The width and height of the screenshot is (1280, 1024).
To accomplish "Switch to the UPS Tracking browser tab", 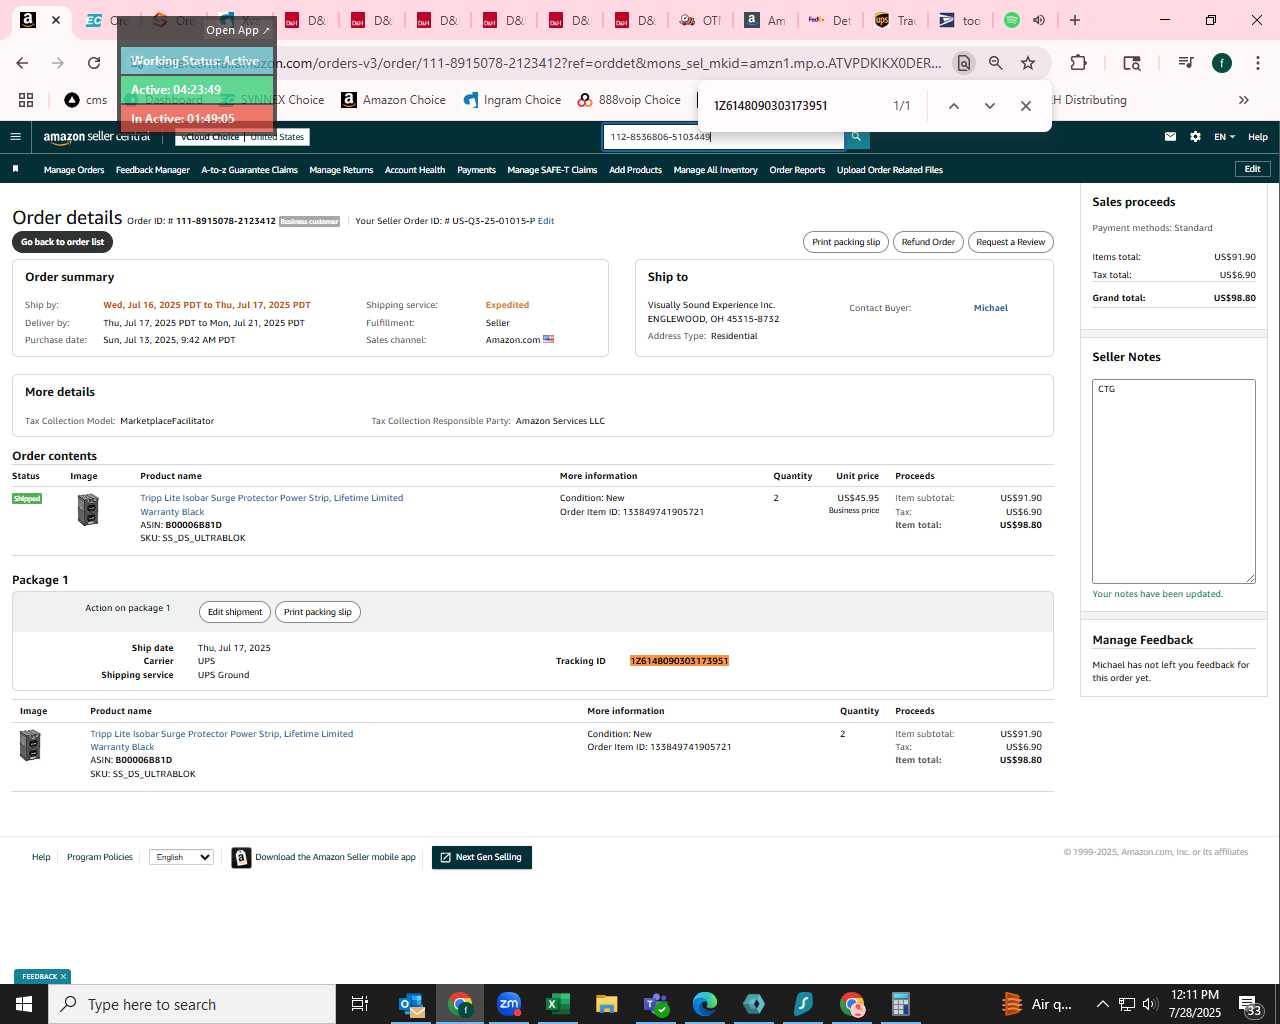I will [x=894, y=20].
